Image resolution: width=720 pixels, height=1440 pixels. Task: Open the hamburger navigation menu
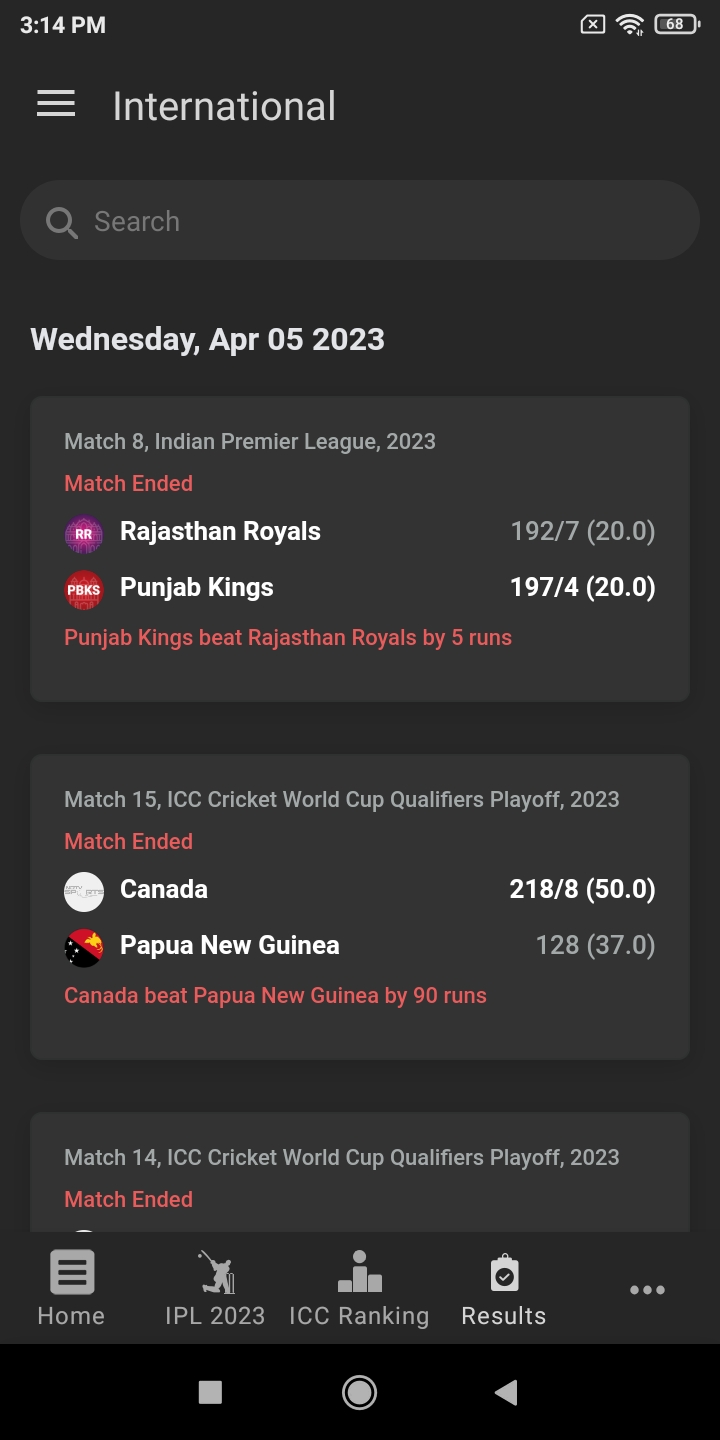[56, 104]
